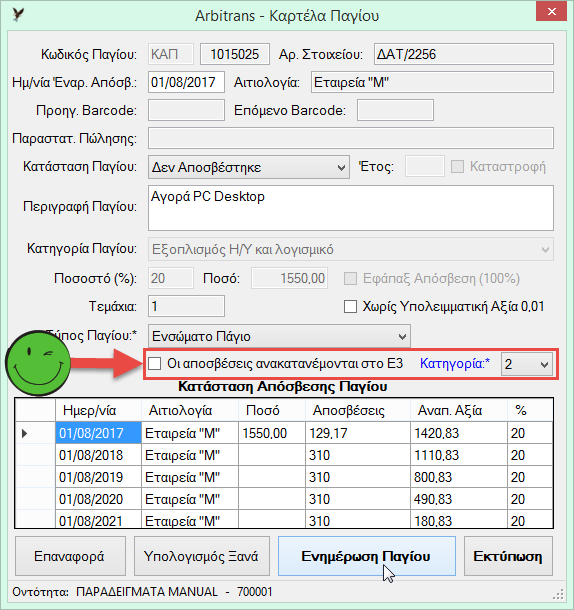Open the Κατάσταση Παγίου dropdown
574x610 pixels.
click(249, 167)
